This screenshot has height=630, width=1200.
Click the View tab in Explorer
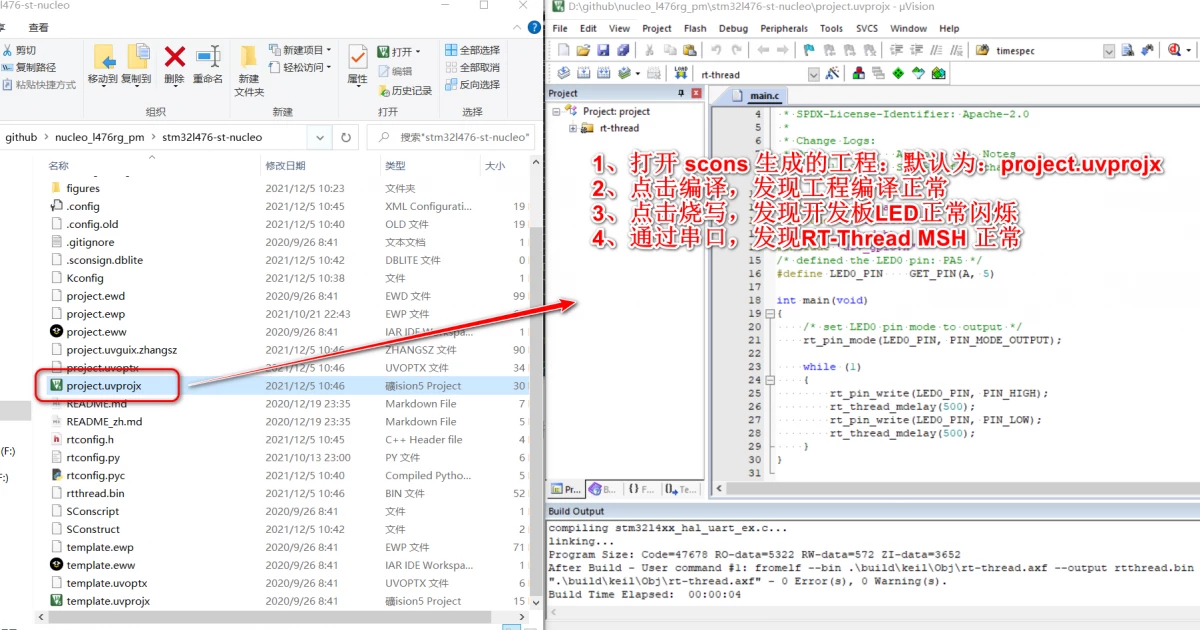click(38, 27)
